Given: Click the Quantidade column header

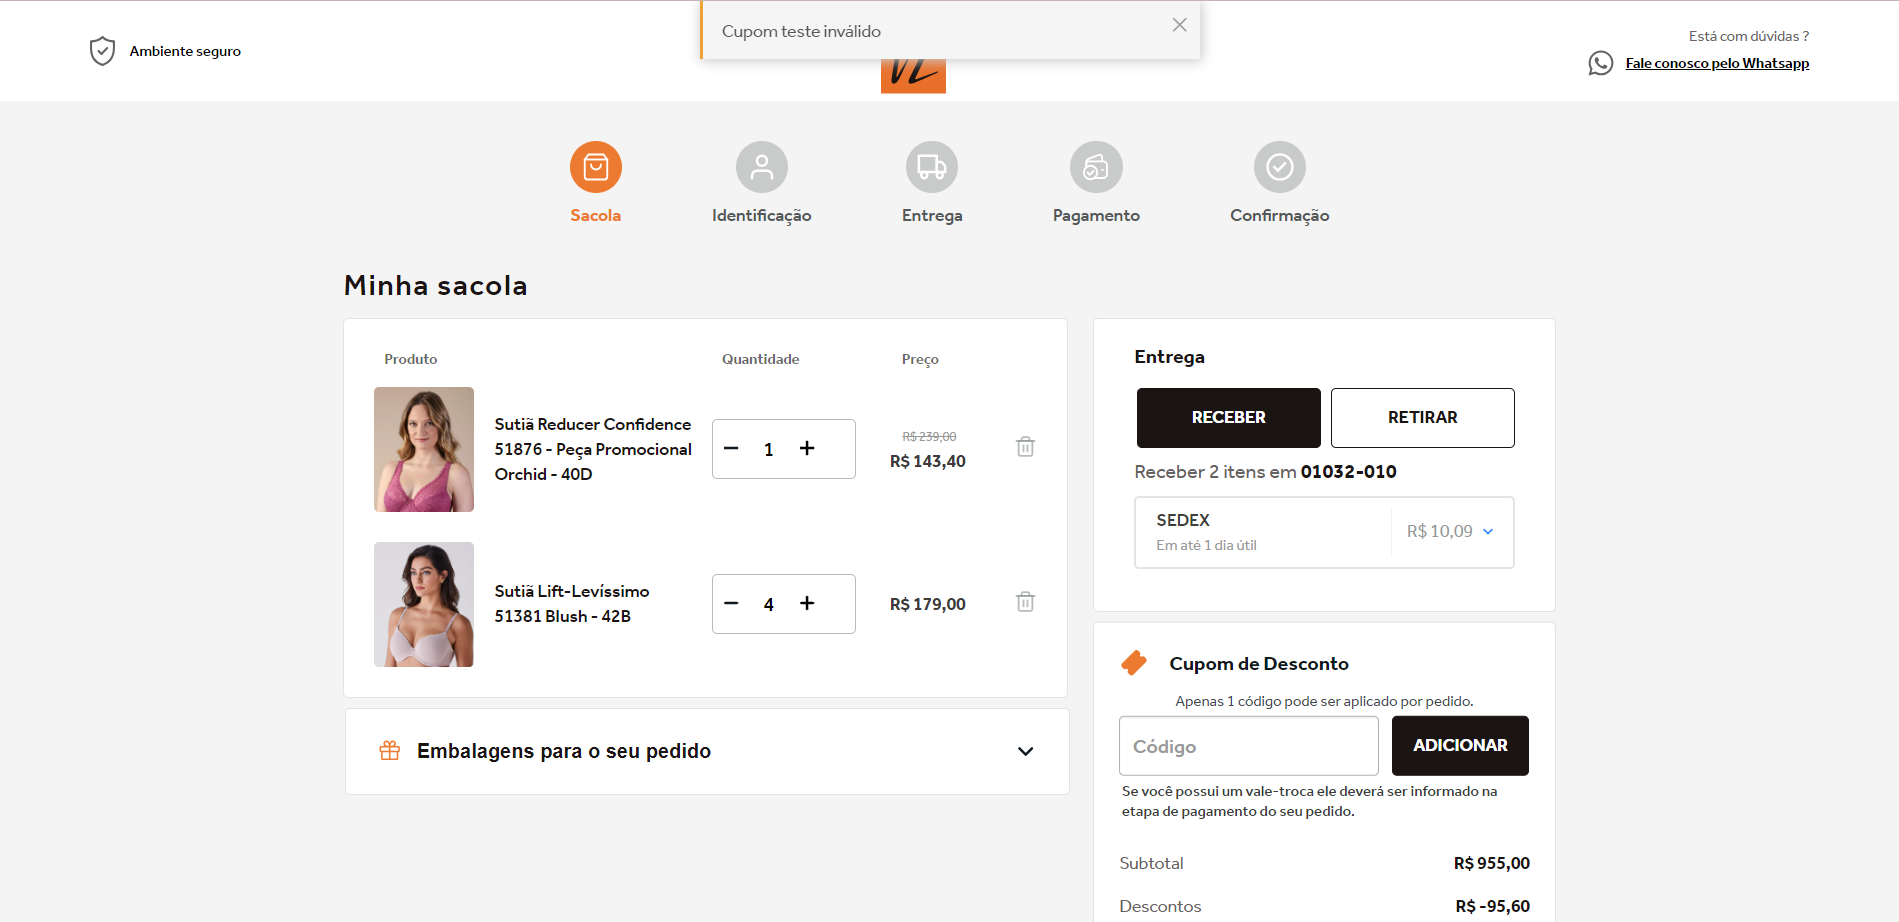Looking at the screenshot, I should (x=761, y=359).
